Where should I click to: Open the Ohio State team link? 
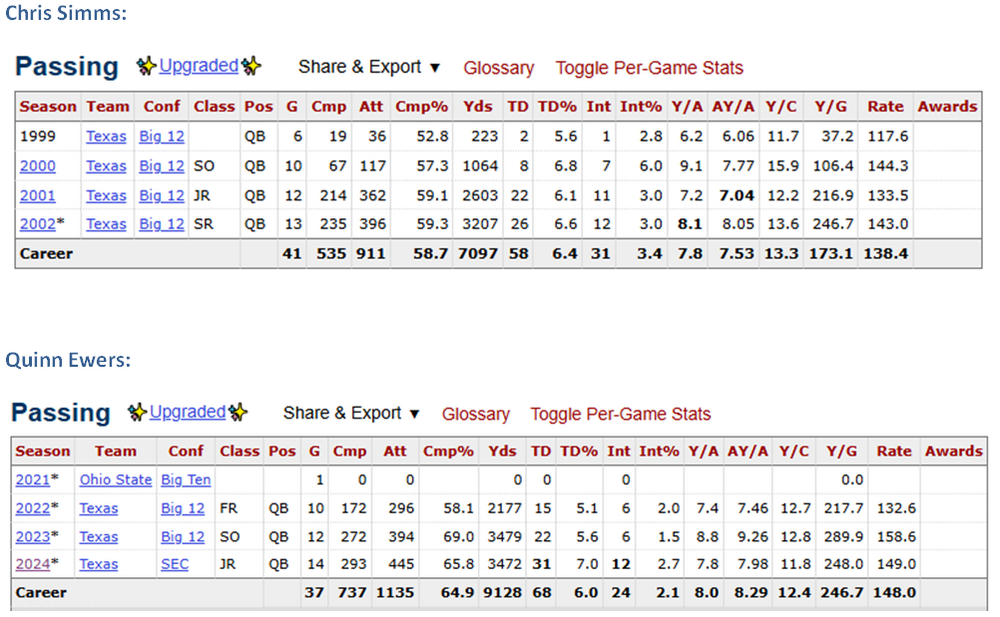click(x=115, y=480)
